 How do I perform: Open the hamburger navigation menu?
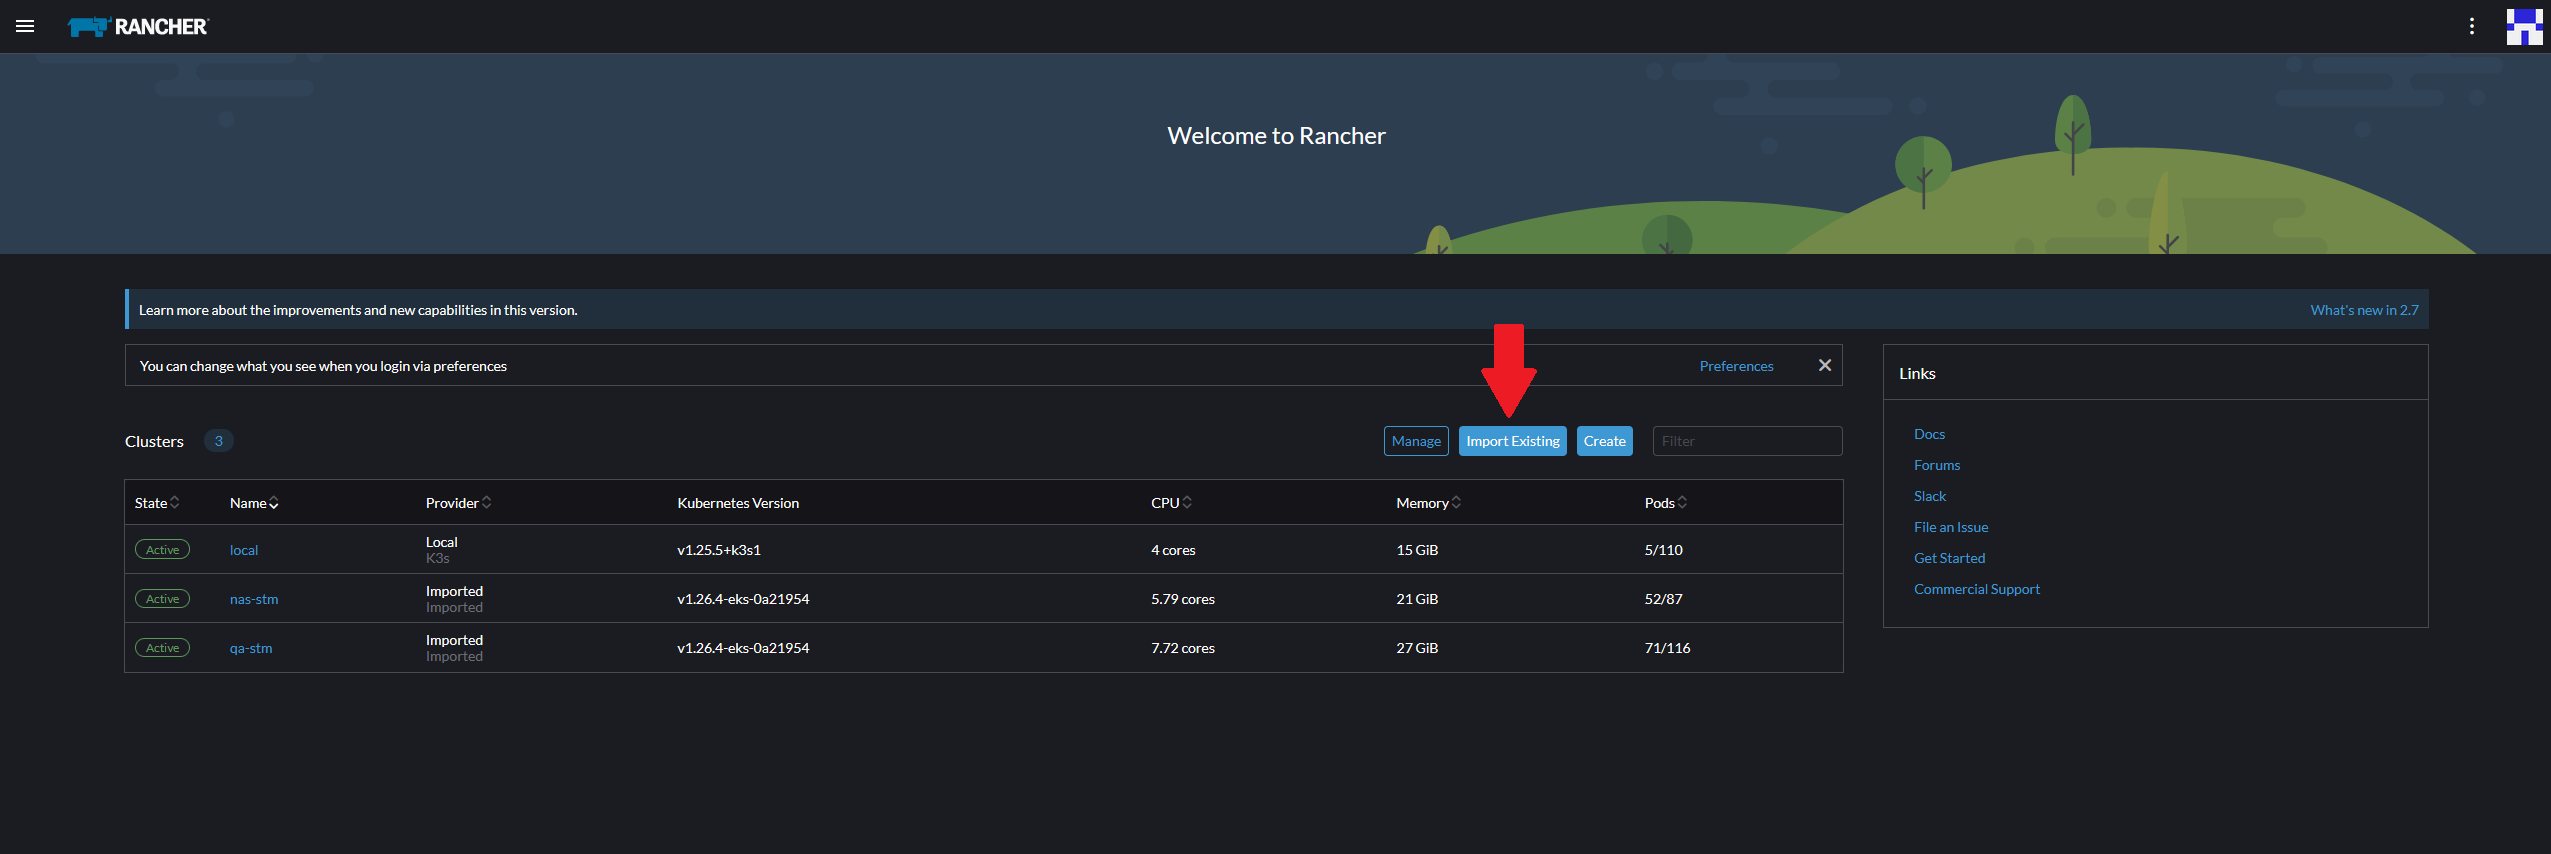(x=25, y=27)
